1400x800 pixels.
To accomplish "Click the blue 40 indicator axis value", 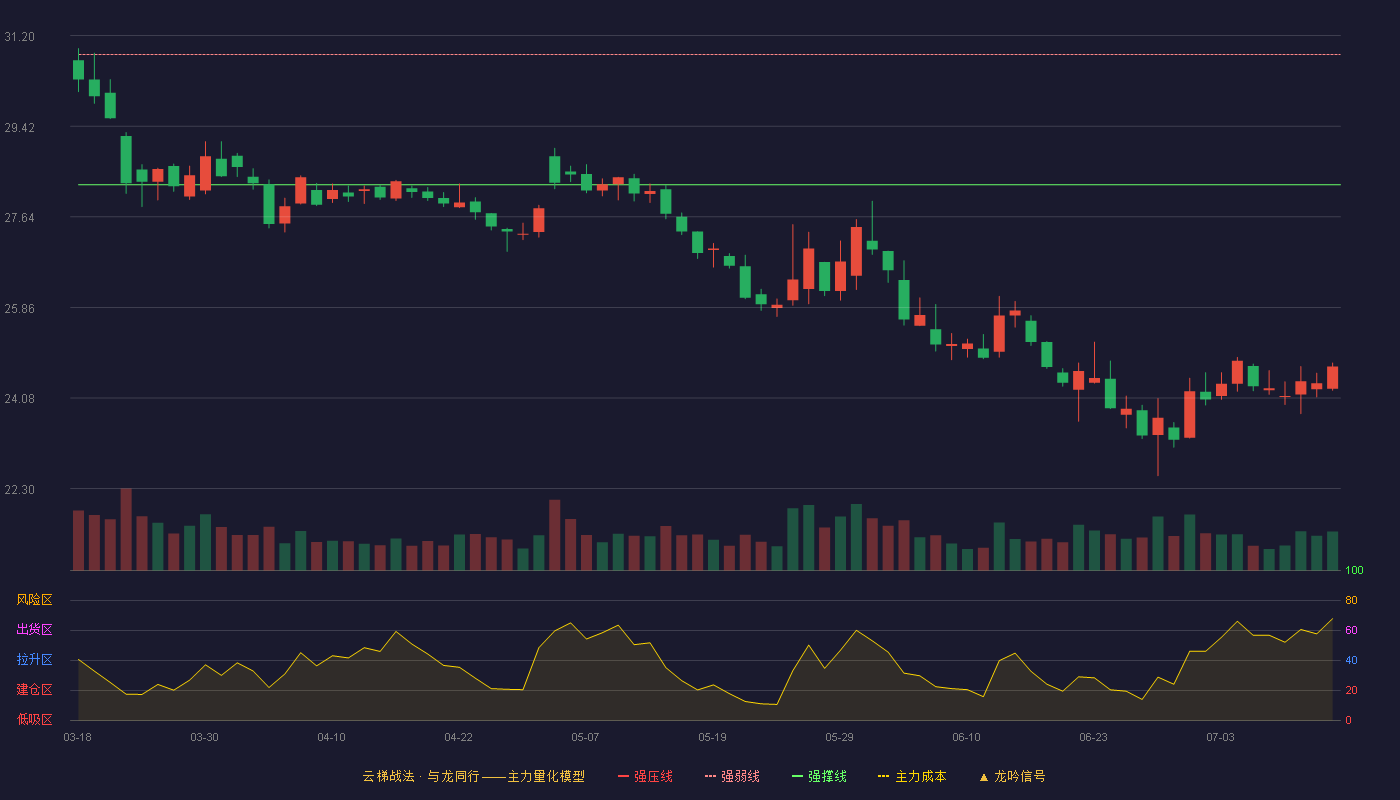I will [x=1351, y=660].
